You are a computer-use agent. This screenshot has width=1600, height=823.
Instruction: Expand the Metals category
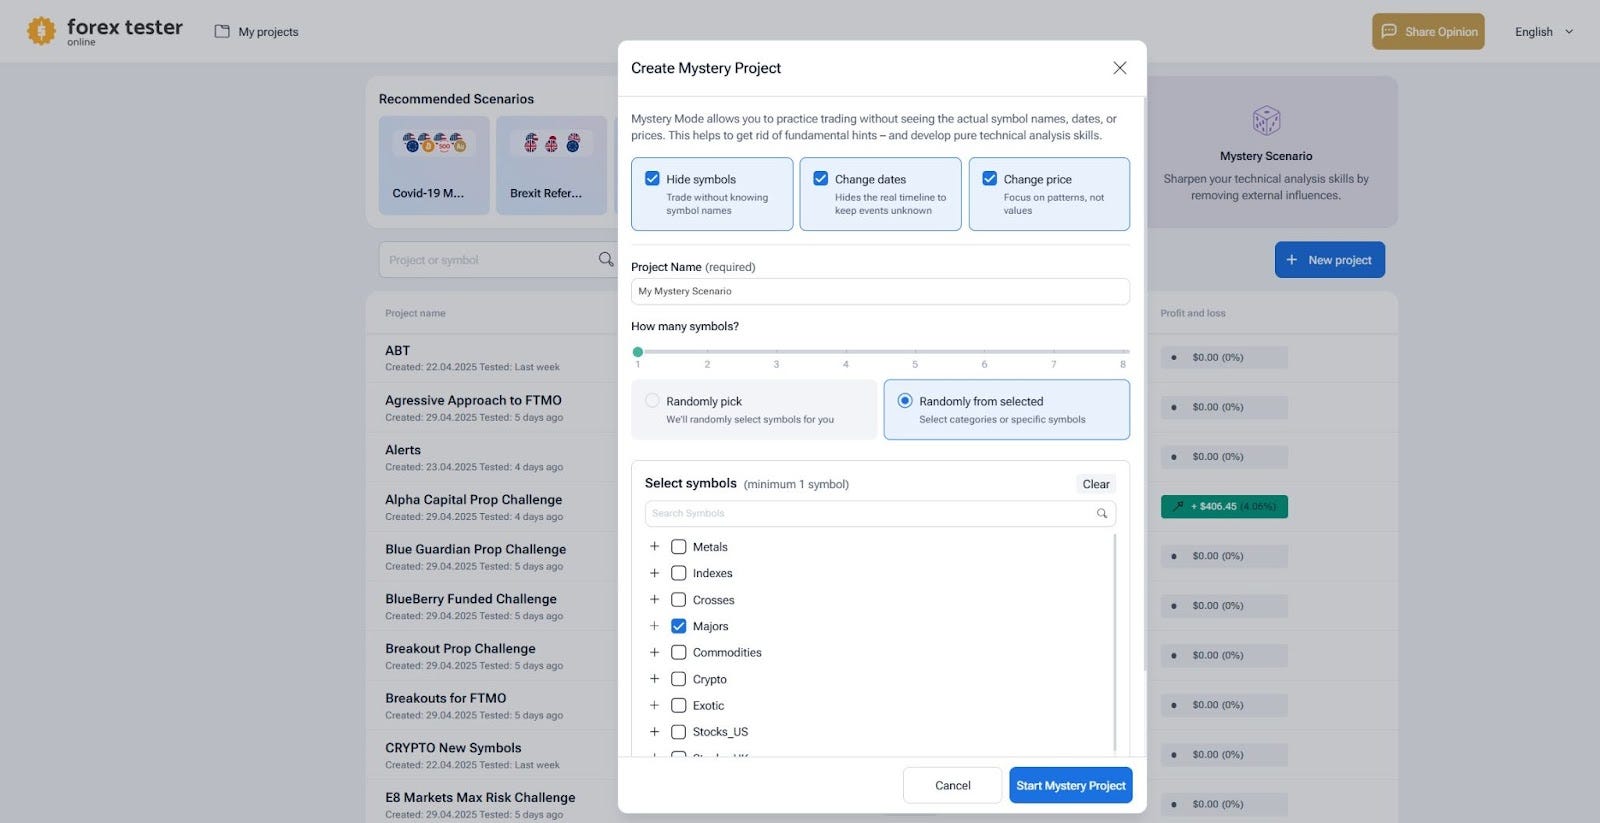tap(654, 547)
